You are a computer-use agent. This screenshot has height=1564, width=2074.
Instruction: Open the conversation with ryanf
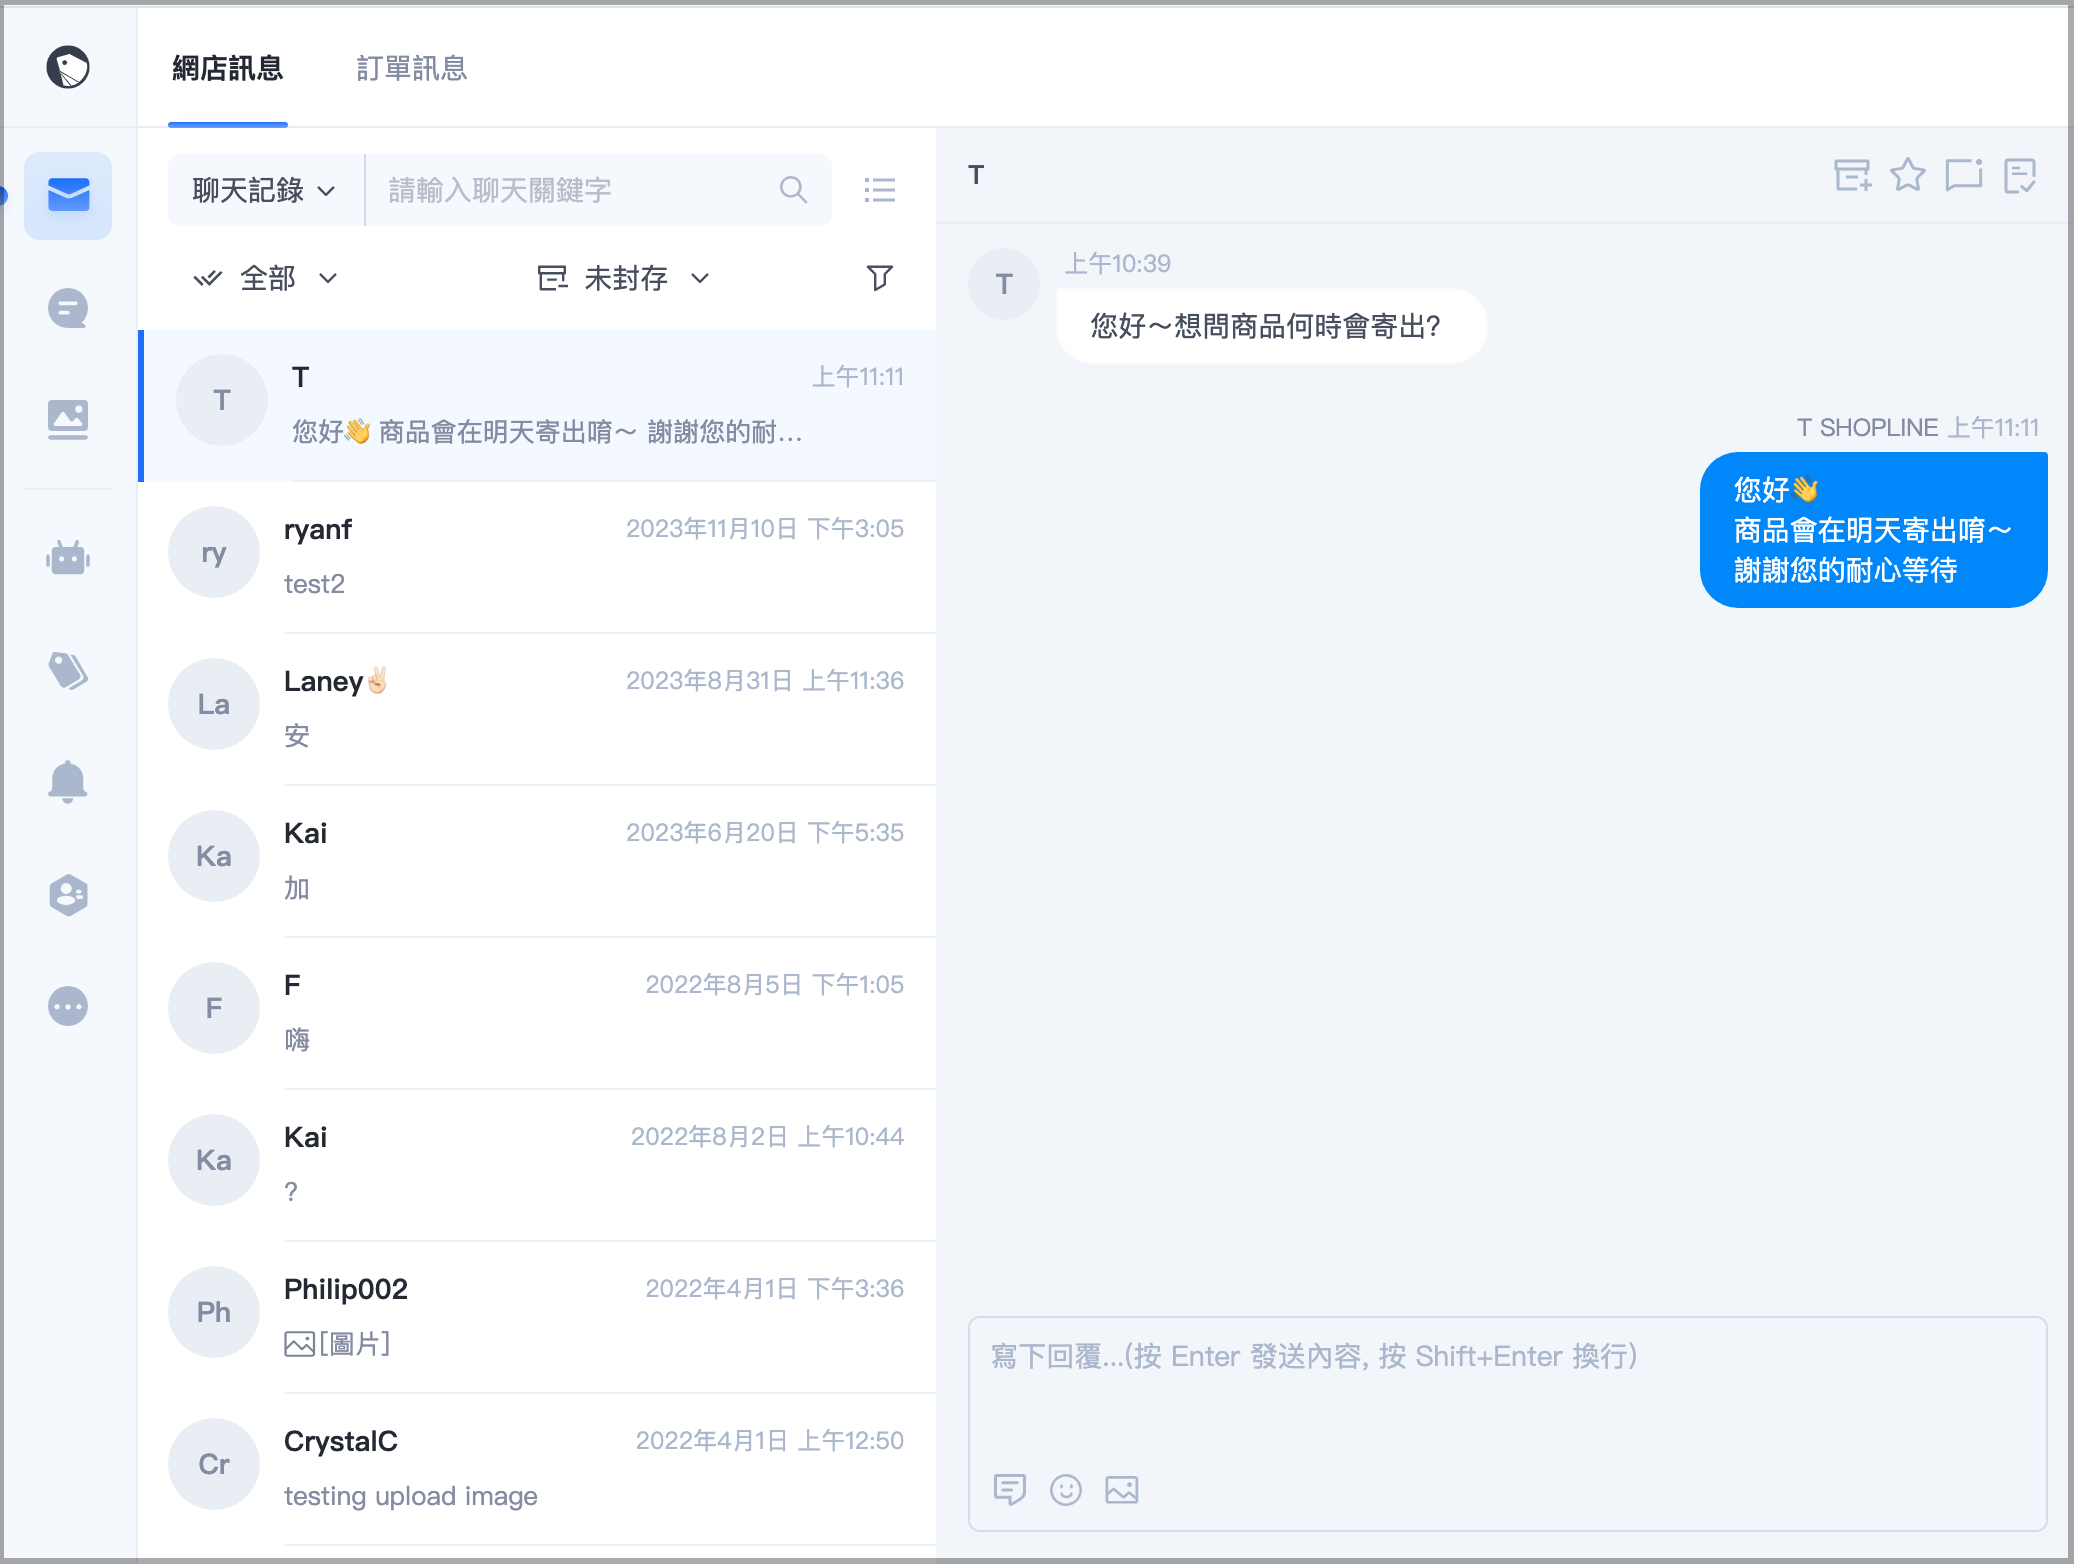tap(538, 557)
